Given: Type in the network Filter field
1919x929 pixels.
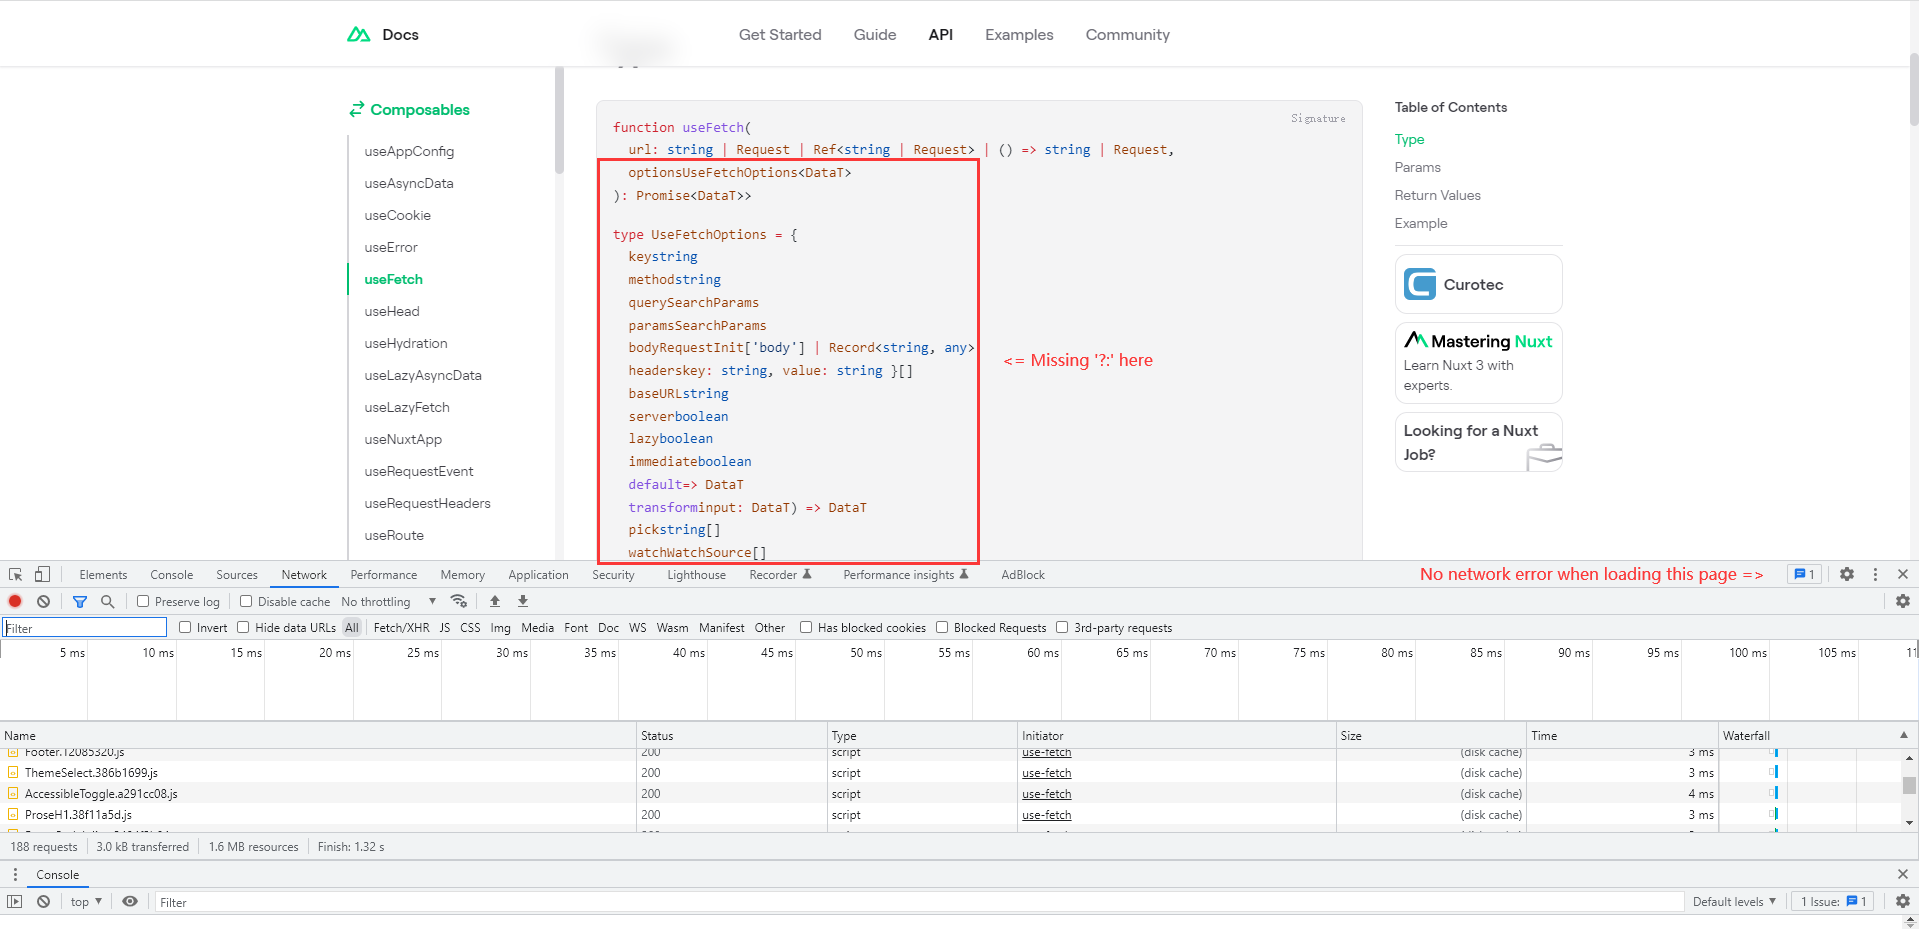Looking at the screenshot, I should [x=84, y=627].
